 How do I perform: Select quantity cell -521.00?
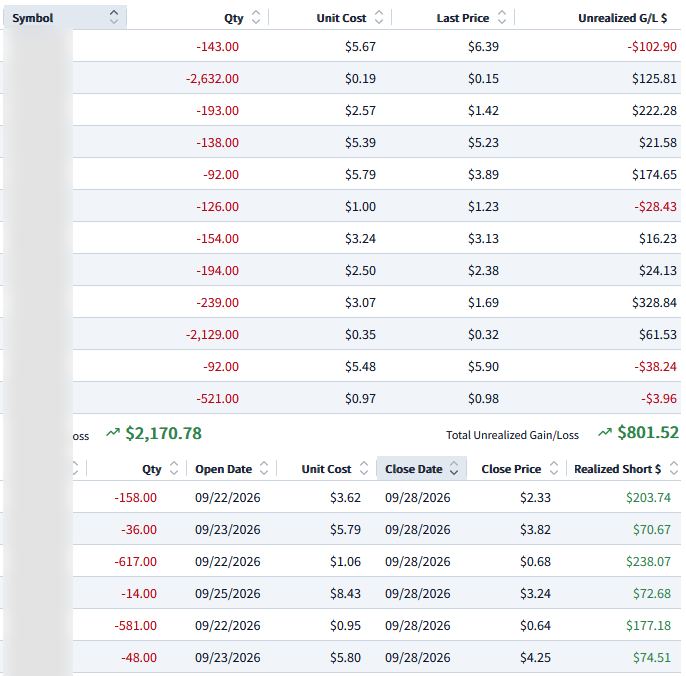[217, 398]
